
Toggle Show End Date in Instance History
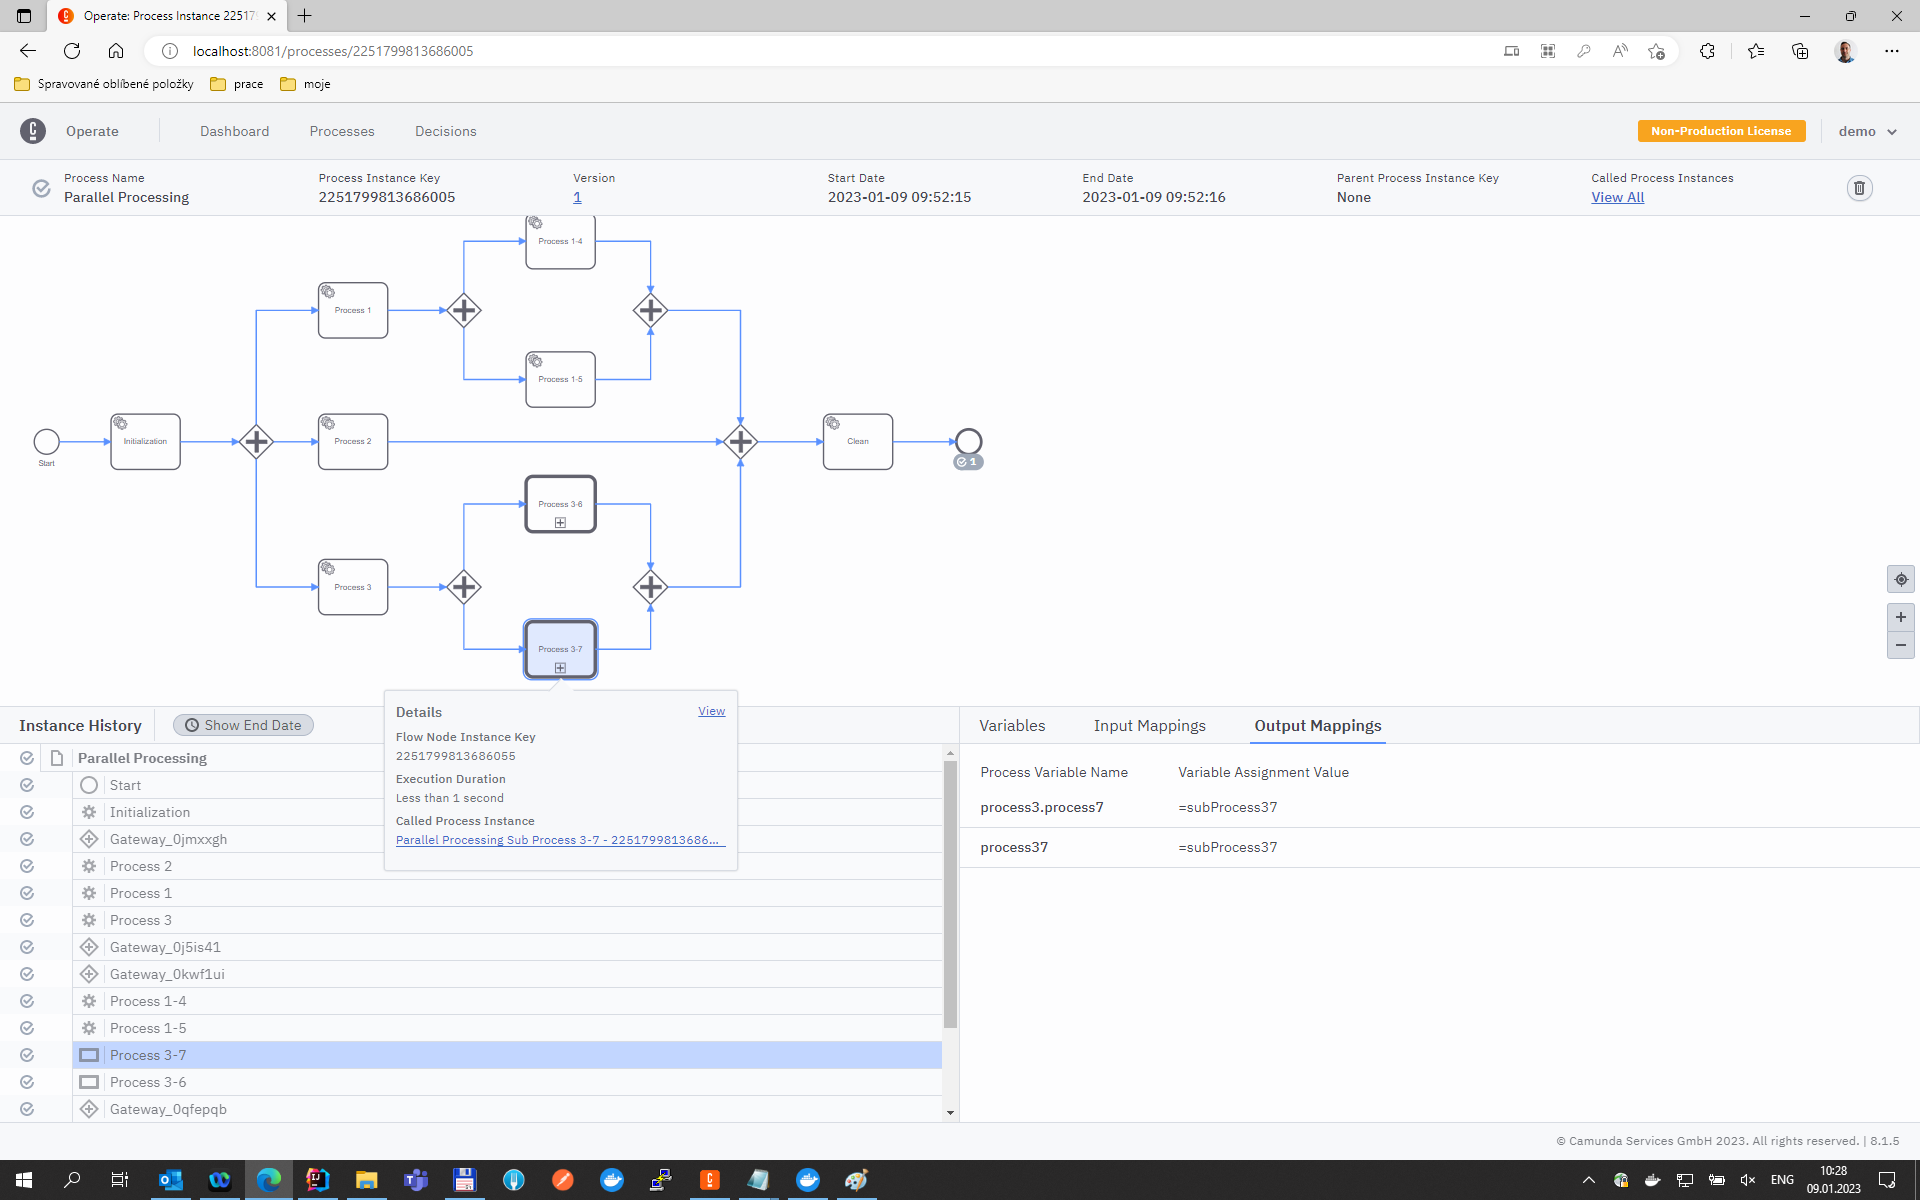243,725
